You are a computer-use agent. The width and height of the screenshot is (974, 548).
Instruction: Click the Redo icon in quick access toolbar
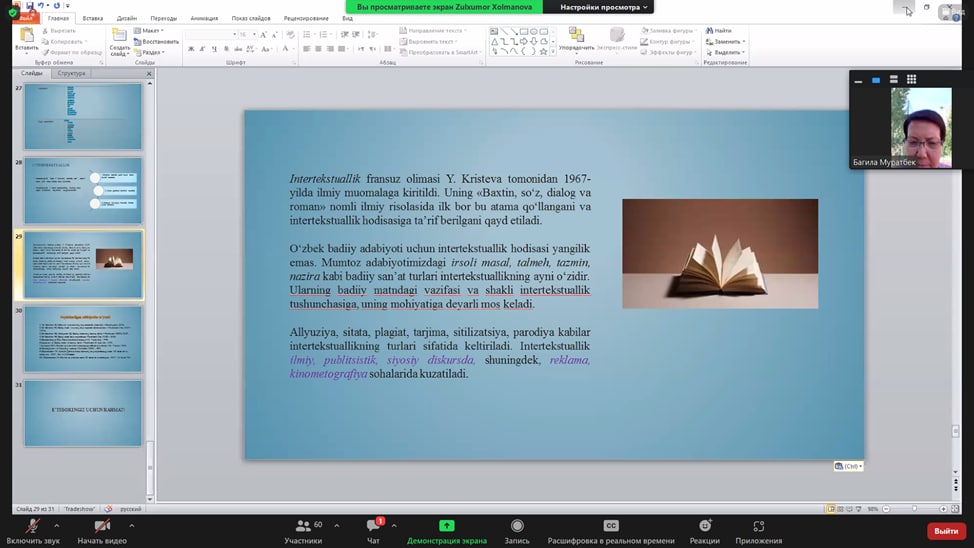point(57,6)
